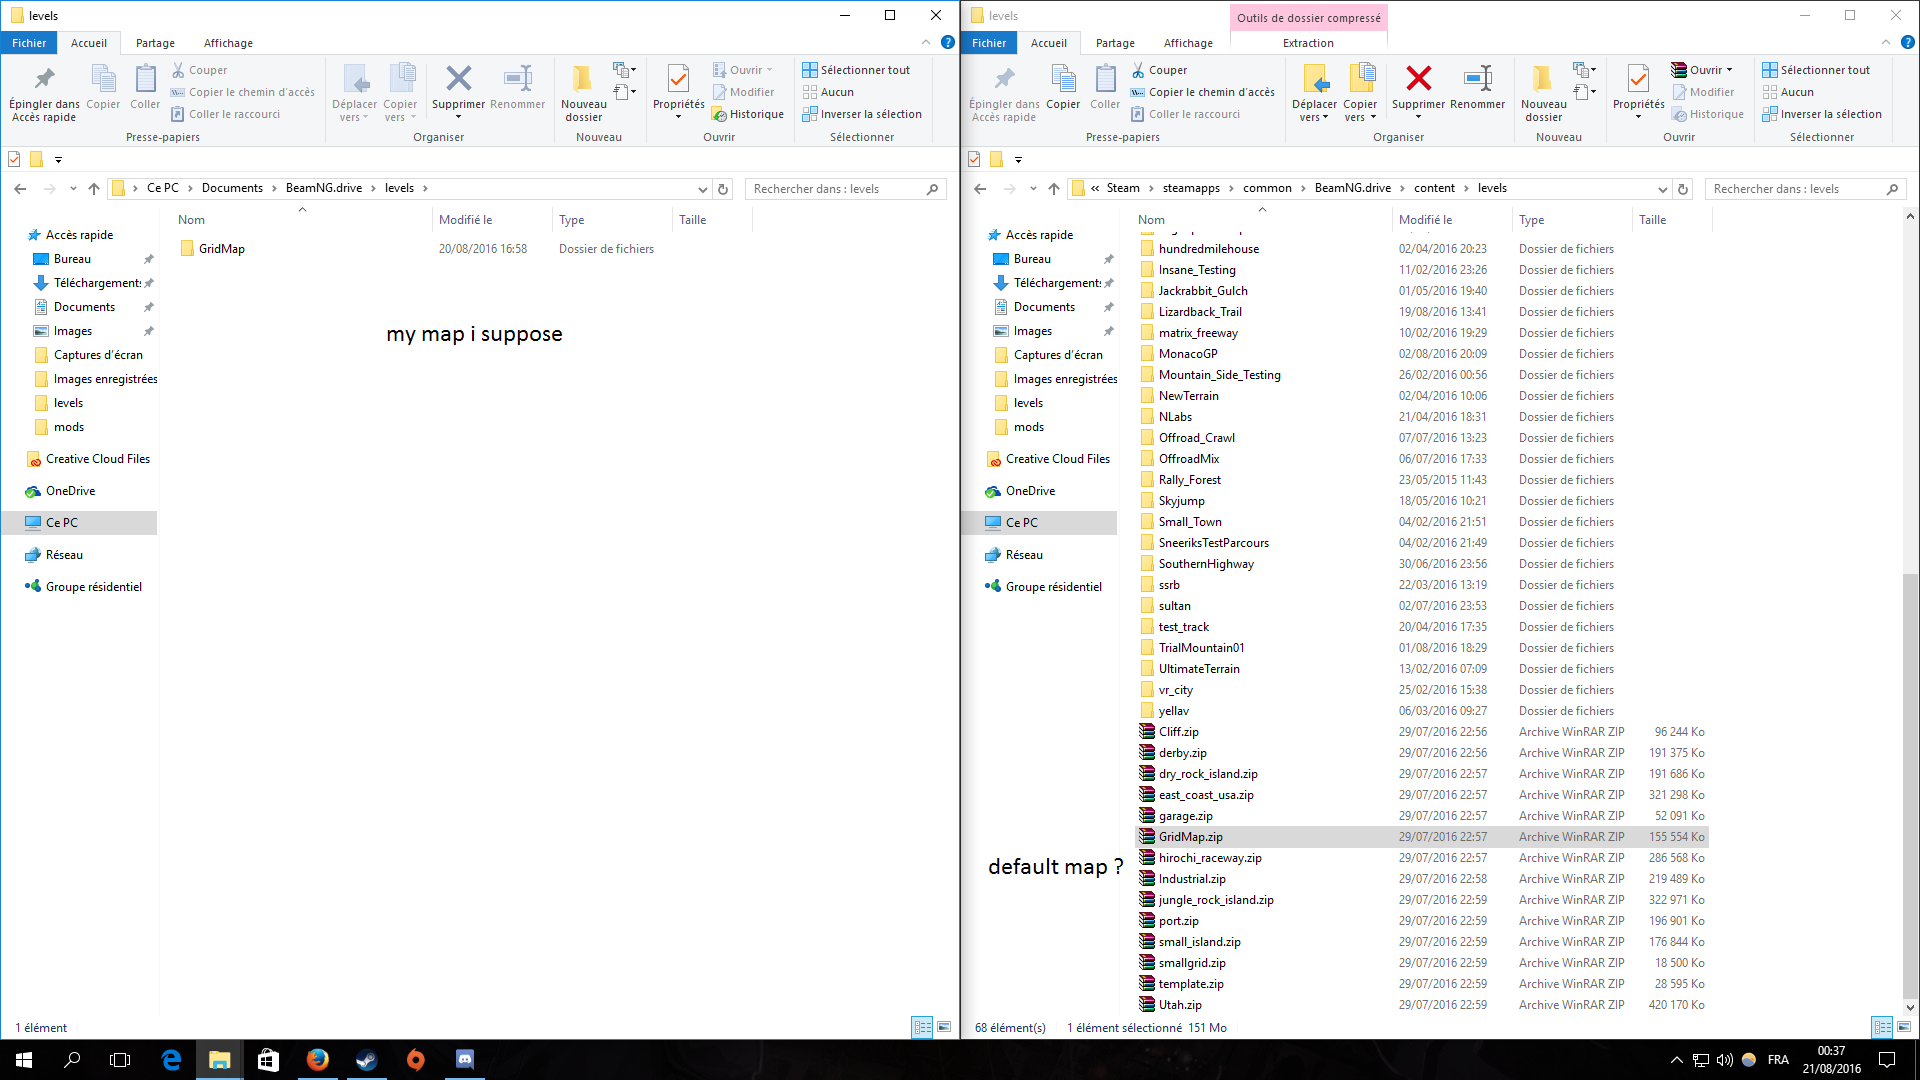The image size is (1920, 1080).
Task: Open Partage tab in left window
Action: point(155,43)
